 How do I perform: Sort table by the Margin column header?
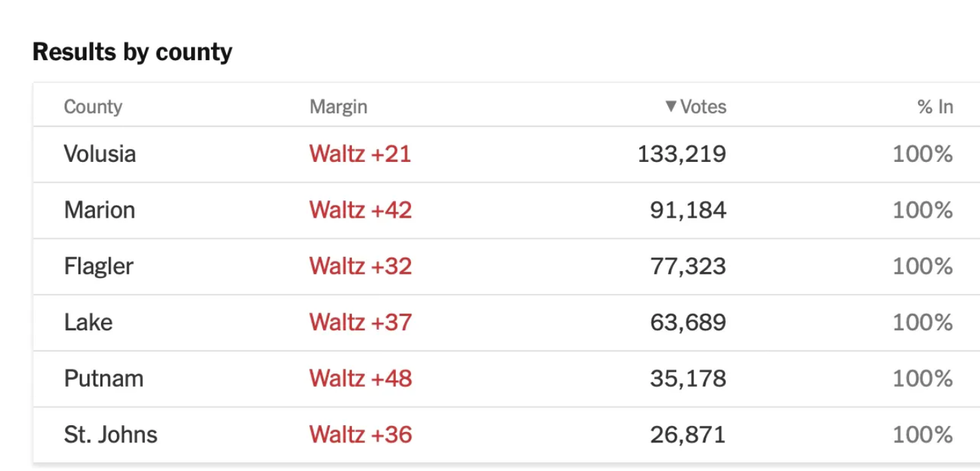coord(338,107)
